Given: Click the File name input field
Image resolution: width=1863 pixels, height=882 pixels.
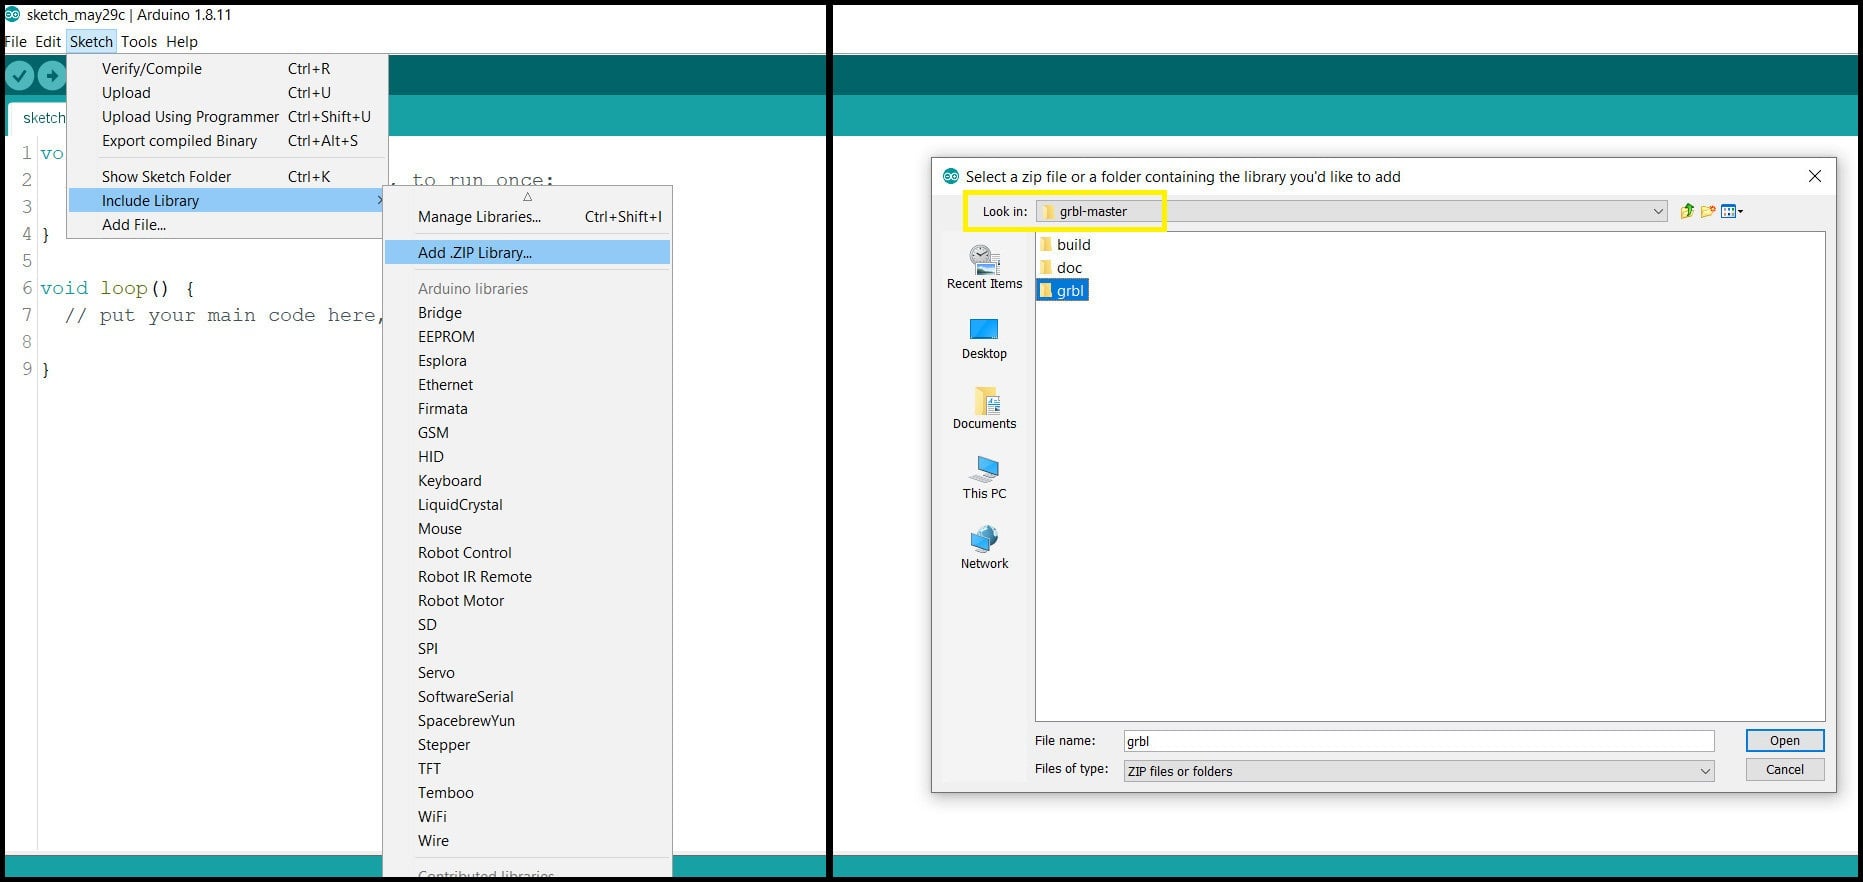Looking at the screenshot, I should pyautogui.click(x=1419, y=741).
